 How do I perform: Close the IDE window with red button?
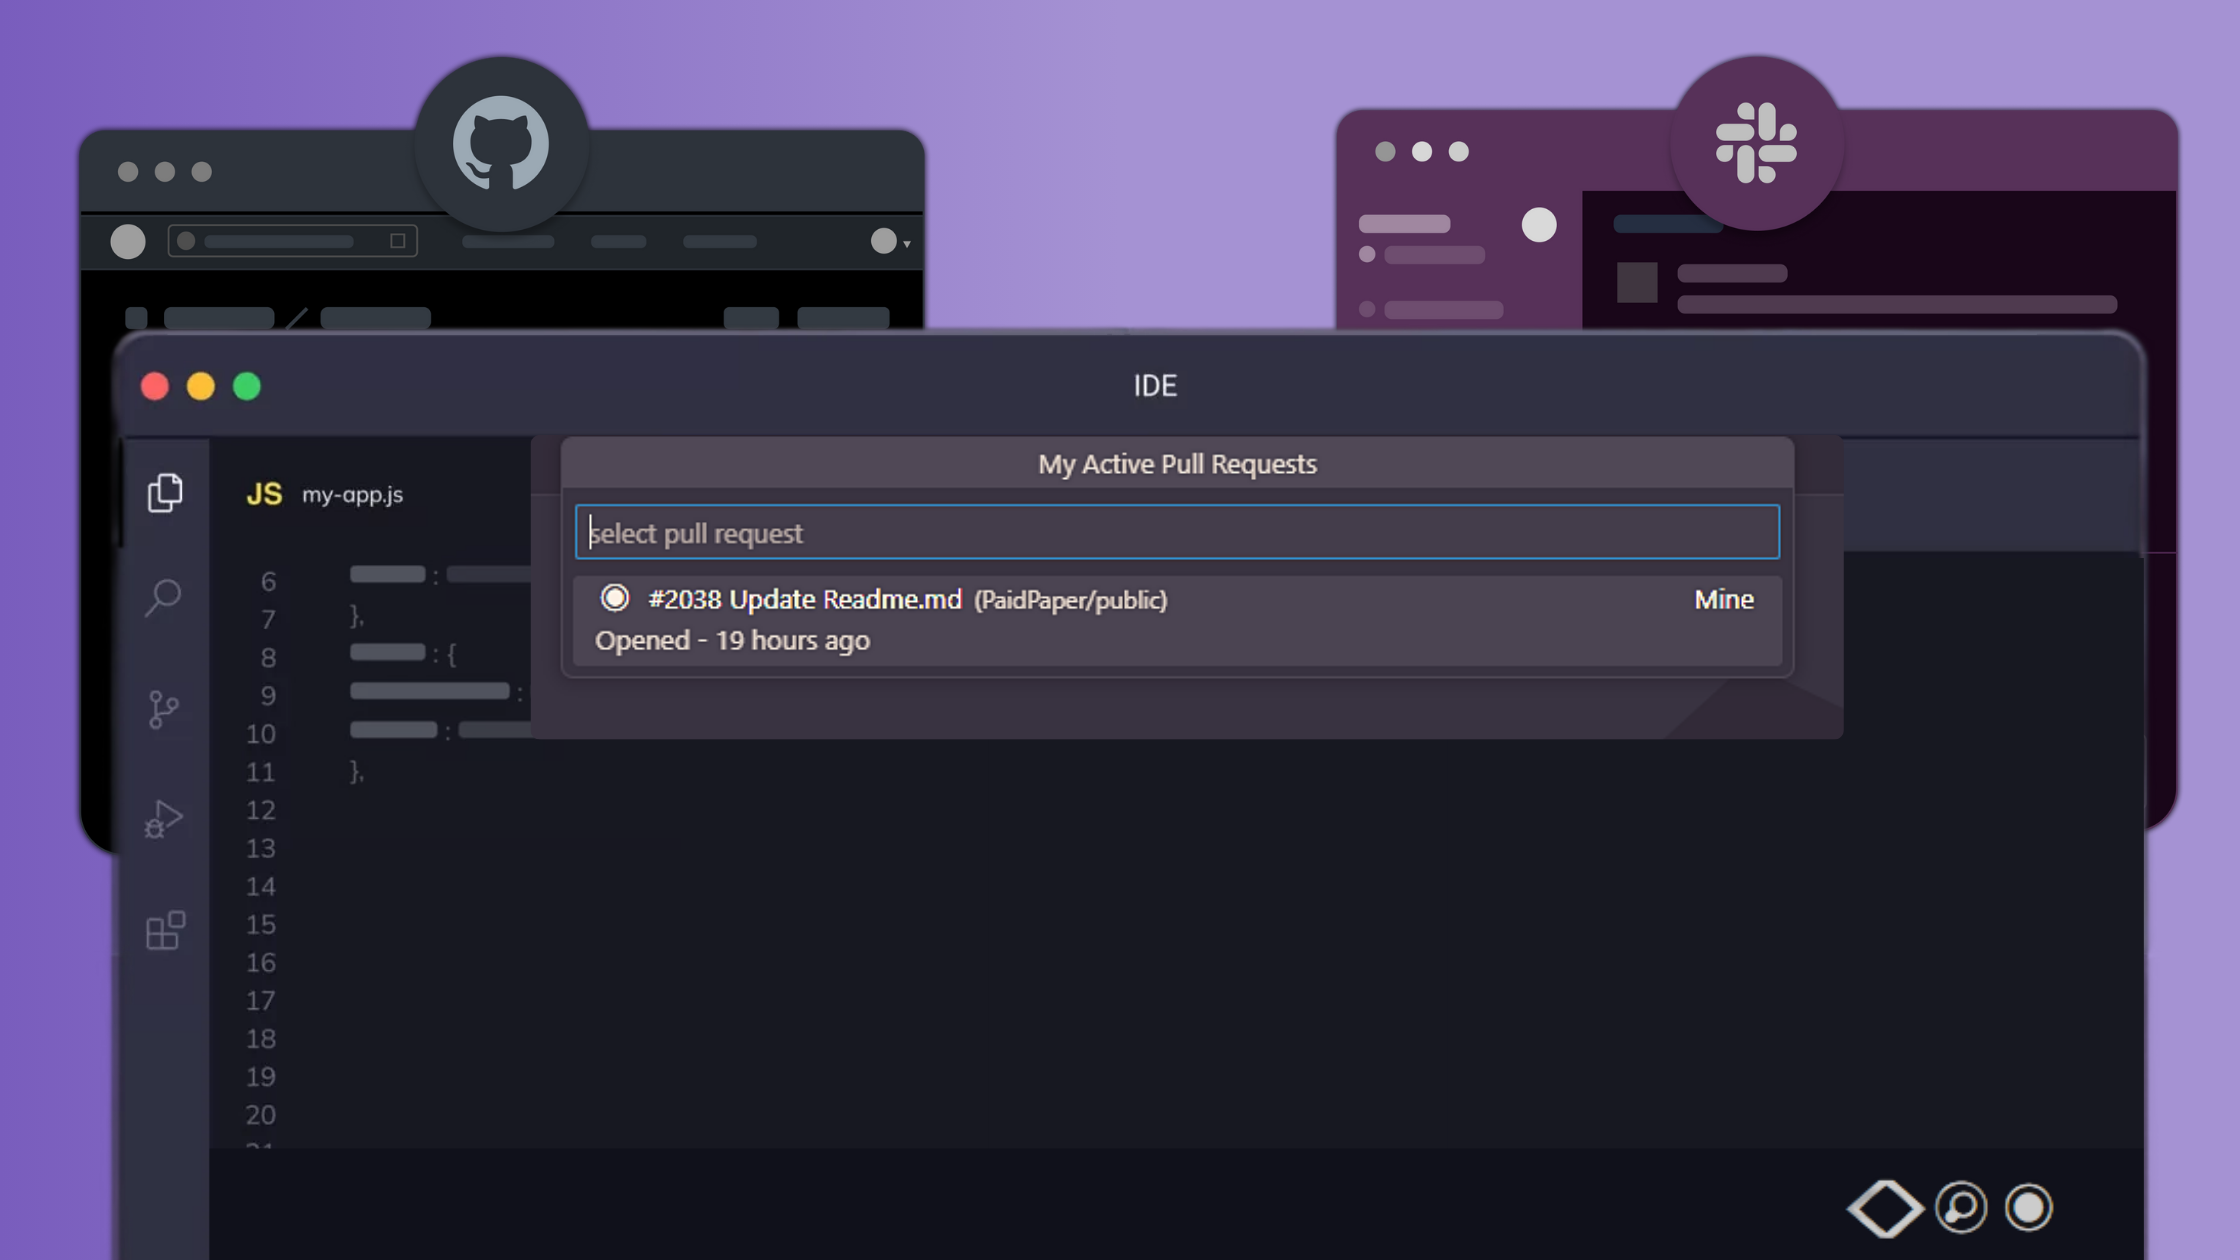[155, 386]
